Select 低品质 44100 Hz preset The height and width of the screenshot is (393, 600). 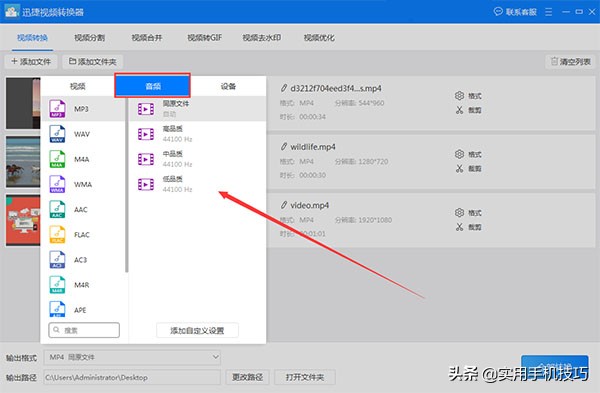click(197, 184)
